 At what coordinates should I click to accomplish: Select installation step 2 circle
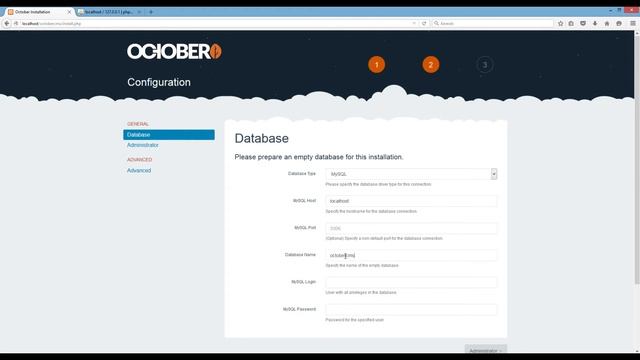tap(431, 64)
